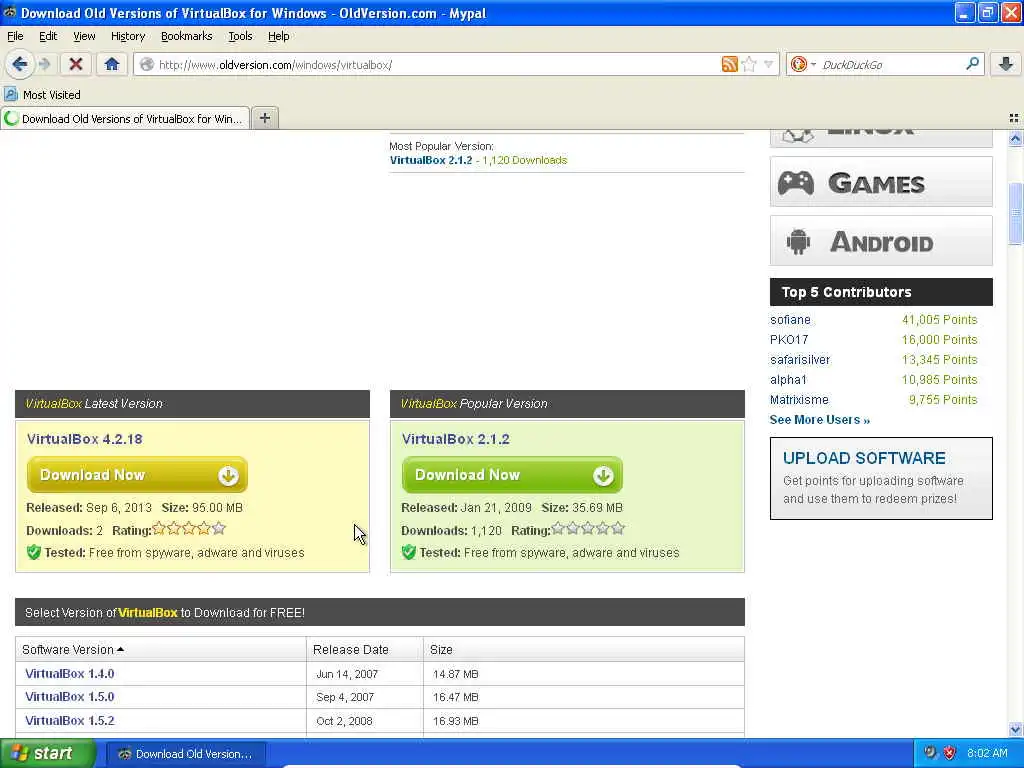This screenshot has height=768, width=1024.
Task: Click the yellow button's download arrow icon
Action: pyautogui.click(x=228, y=475)
